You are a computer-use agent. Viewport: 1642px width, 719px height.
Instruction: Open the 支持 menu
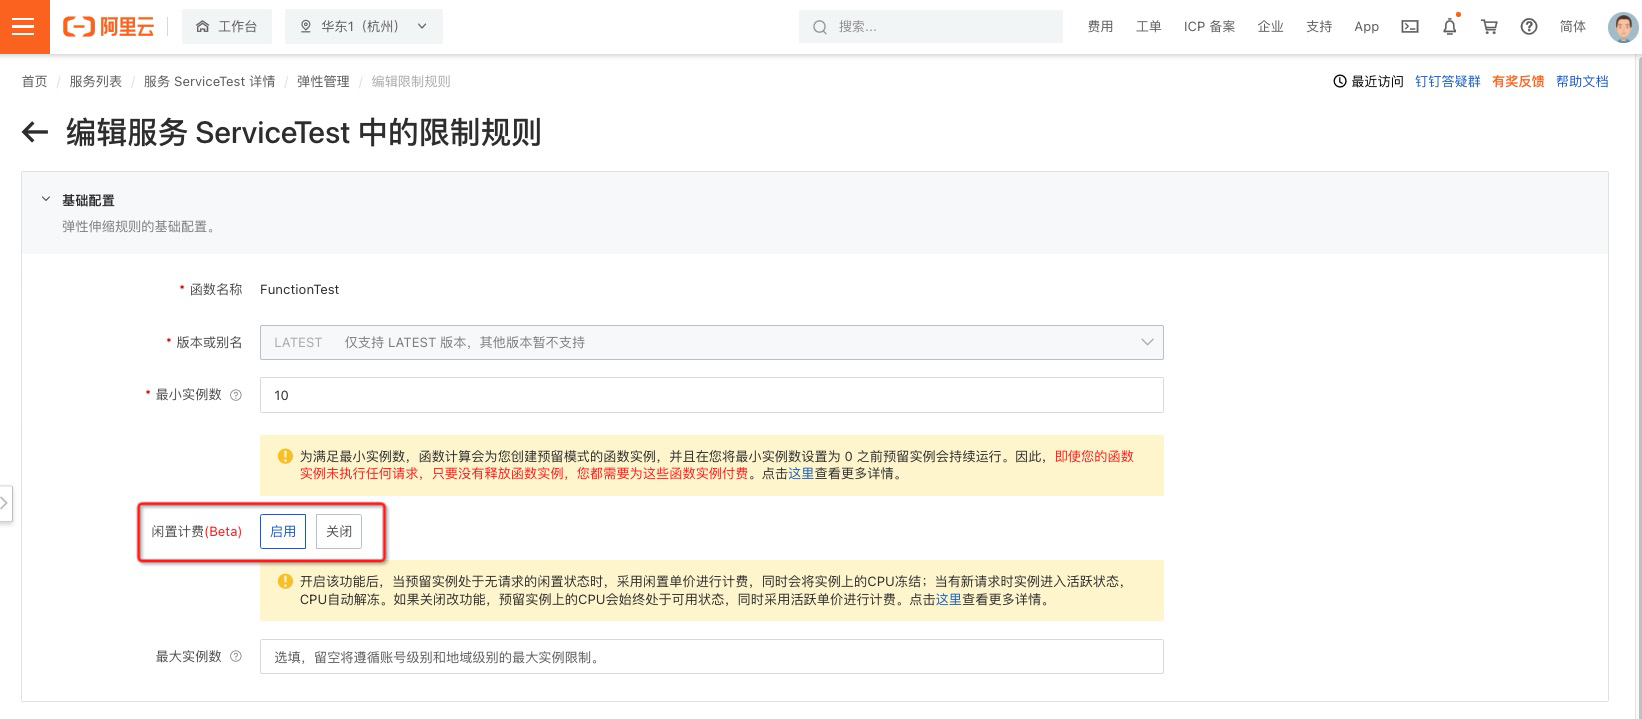click(x=1319, y=27)
